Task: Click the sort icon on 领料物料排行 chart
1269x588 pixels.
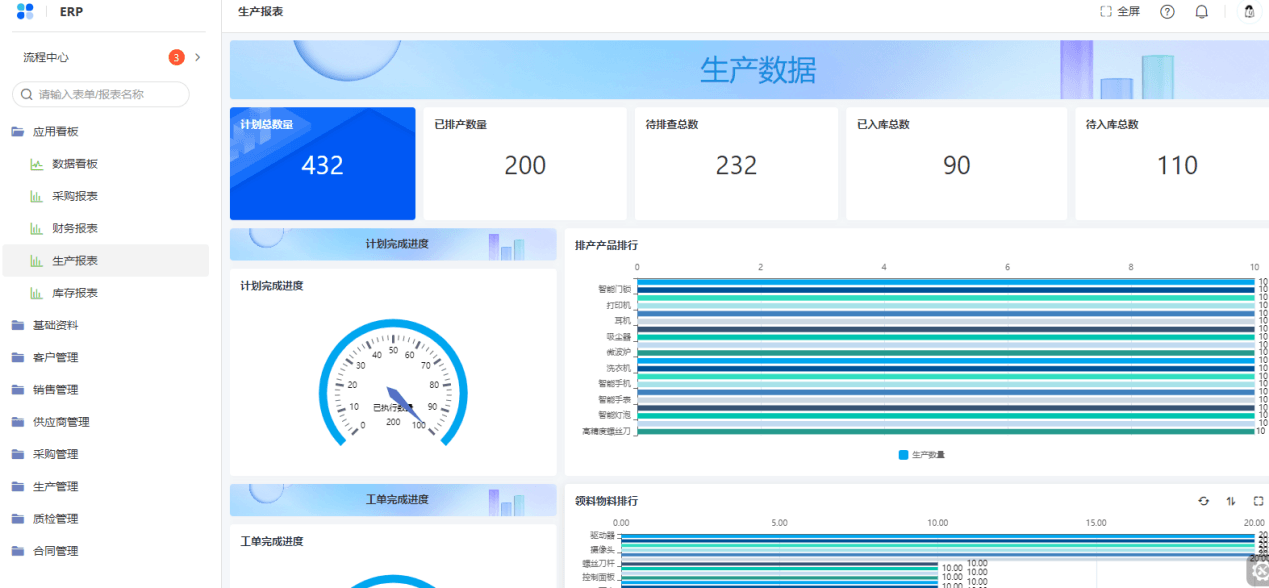Action: (1230, 501)
